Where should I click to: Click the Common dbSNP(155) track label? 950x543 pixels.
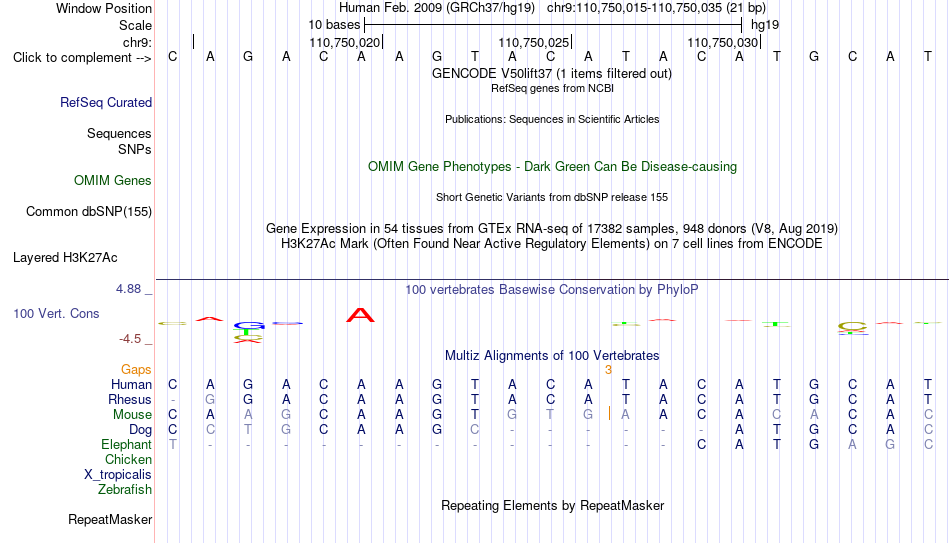click(x=89, y=212)
